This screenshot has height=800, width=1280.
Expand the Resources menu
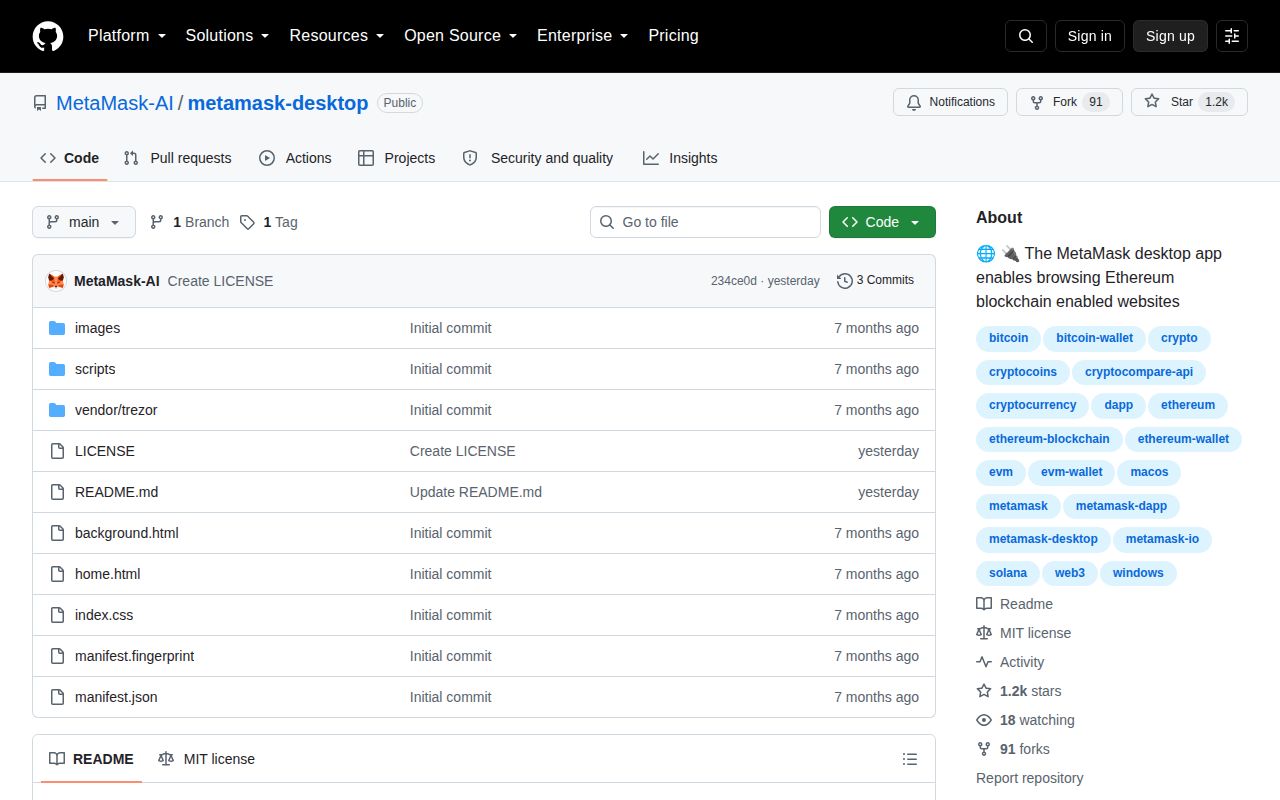tap(337, 36)
